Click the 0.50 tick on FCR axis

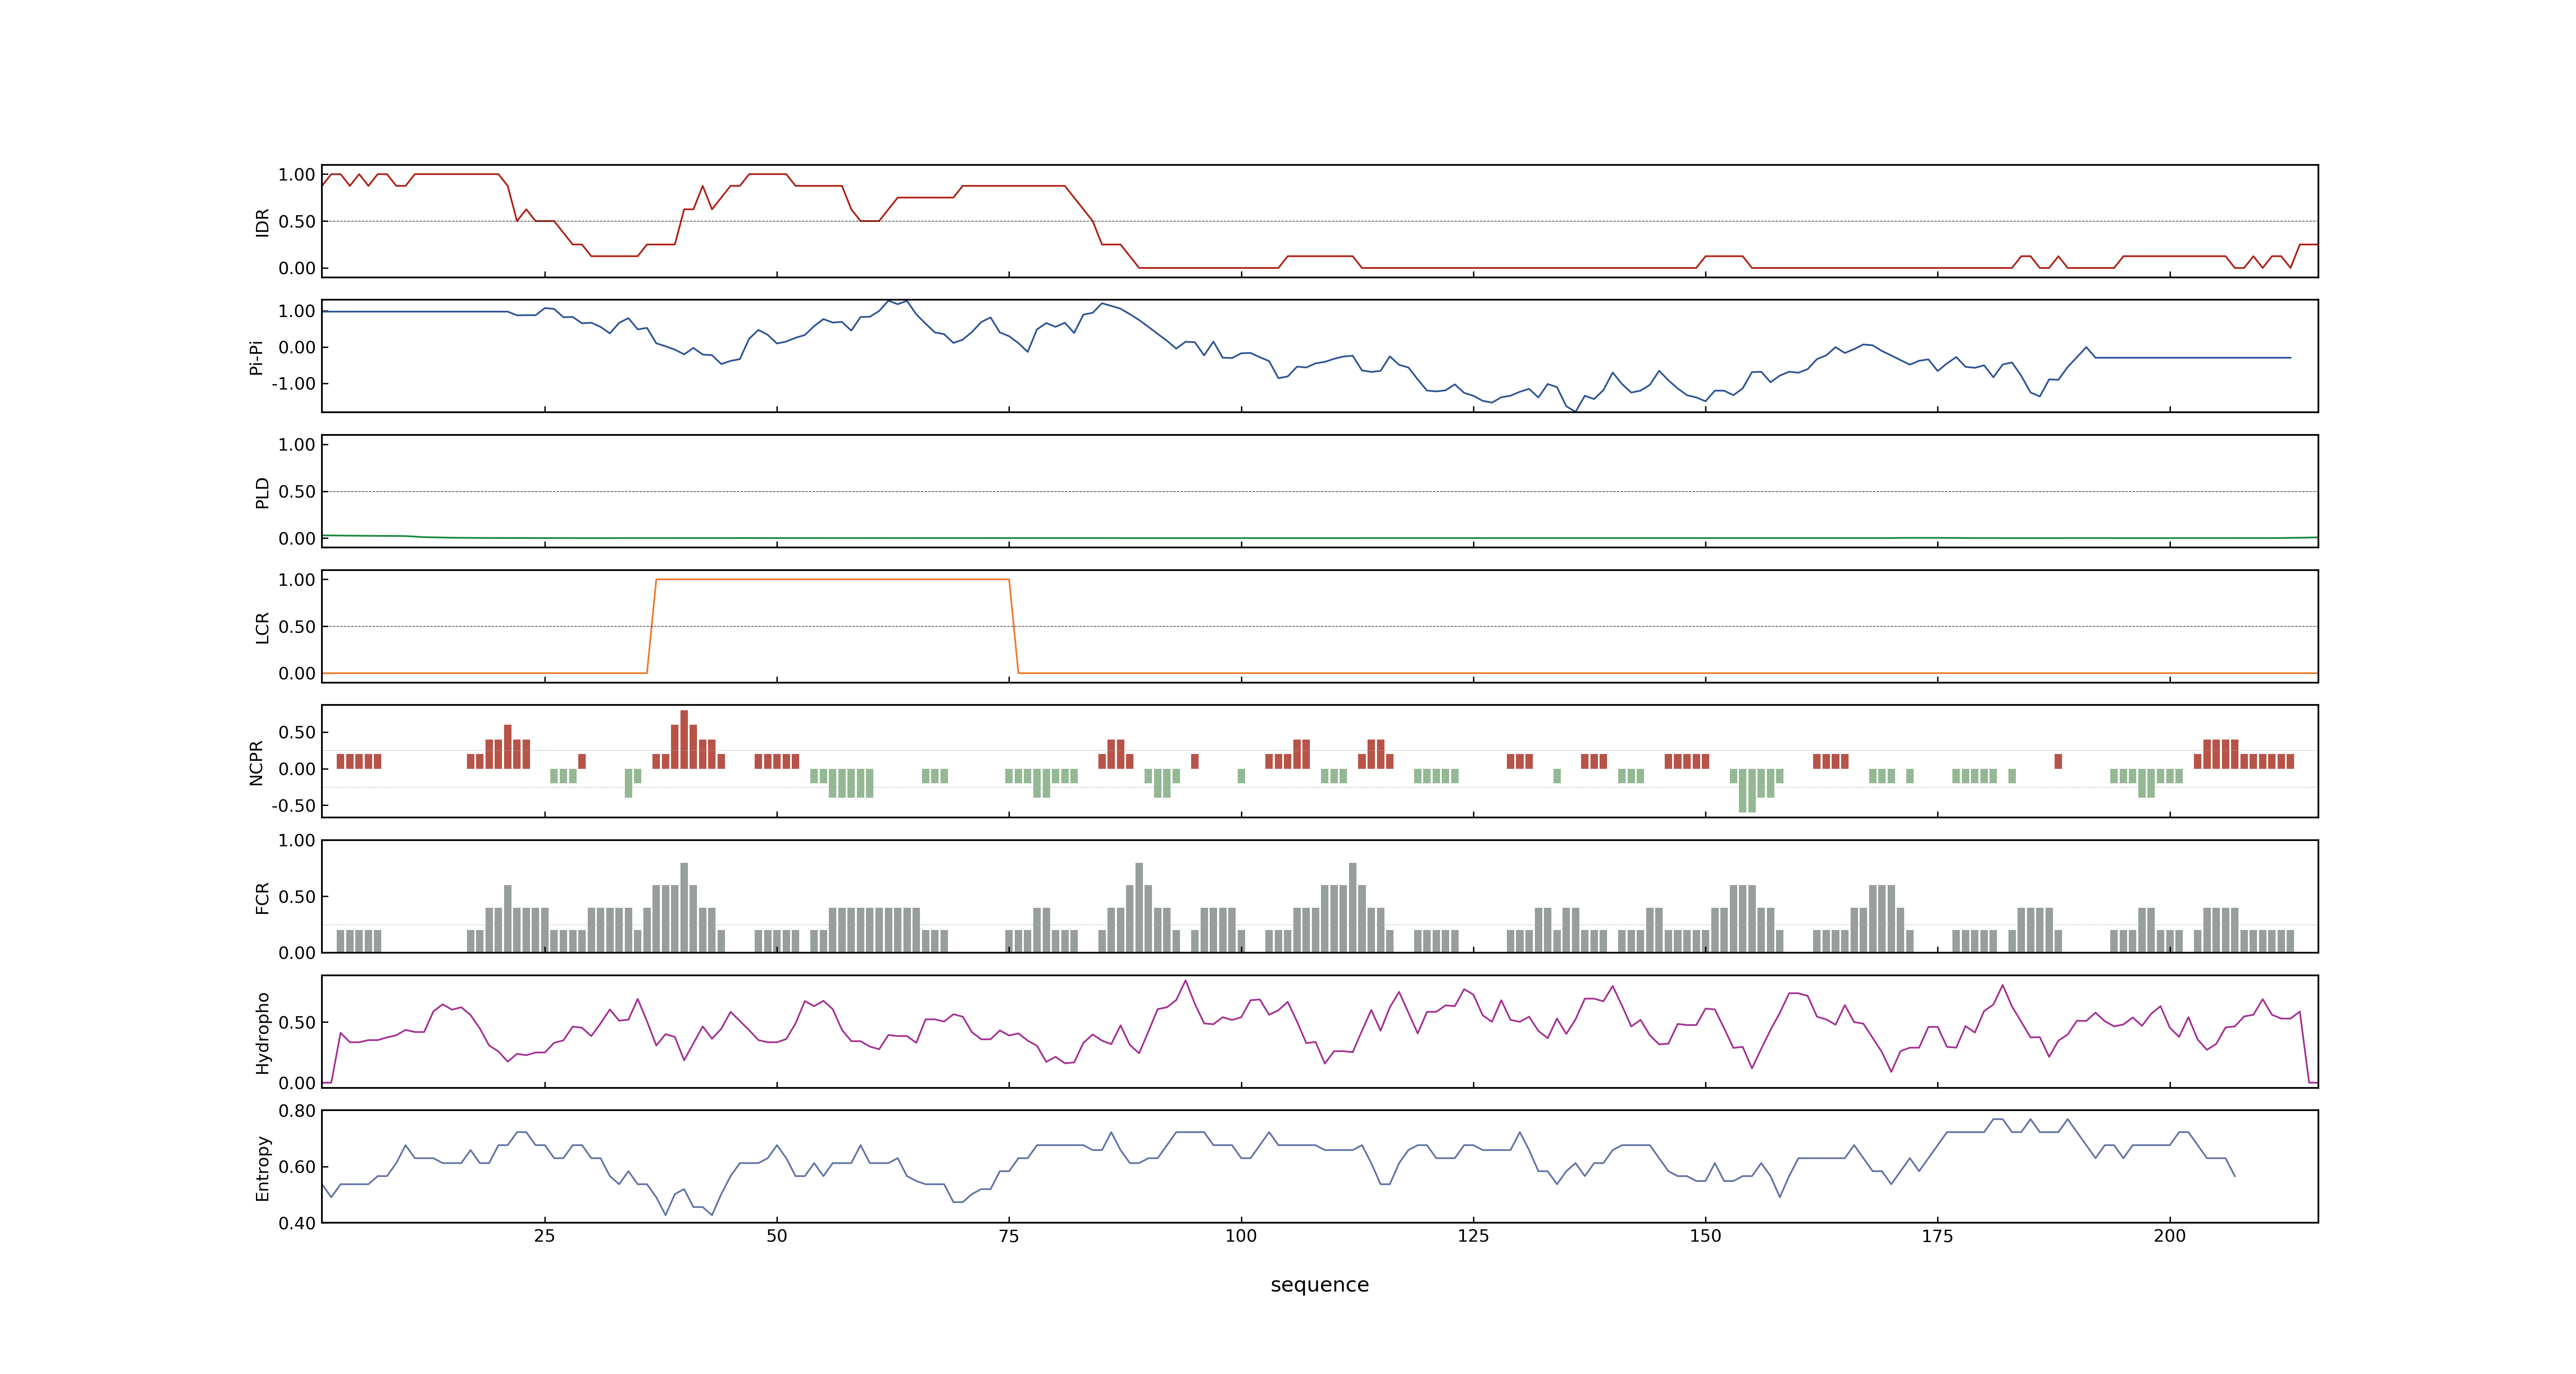[x=297, y=897]
